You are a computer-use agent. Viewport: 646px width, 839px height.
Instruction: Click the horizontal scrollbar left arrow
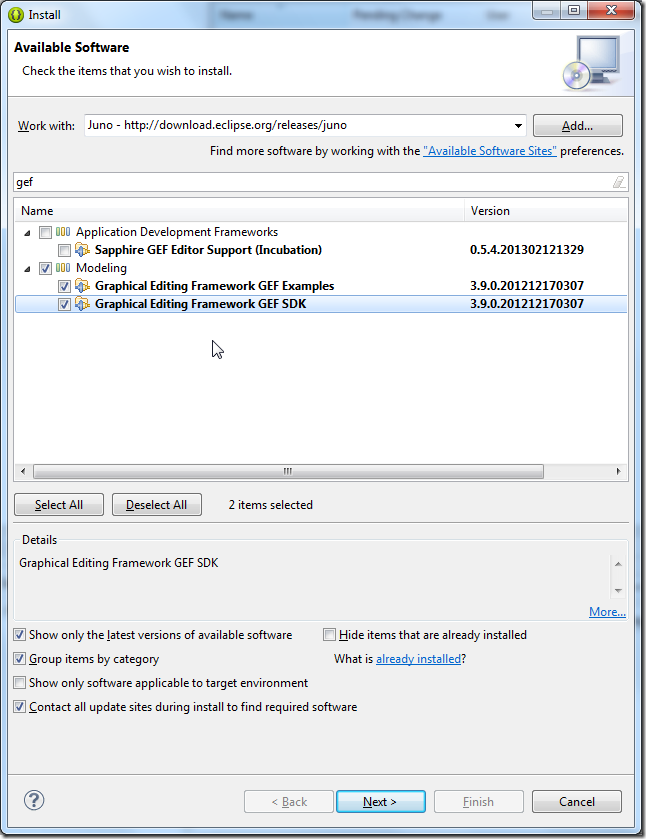(22, 471)
